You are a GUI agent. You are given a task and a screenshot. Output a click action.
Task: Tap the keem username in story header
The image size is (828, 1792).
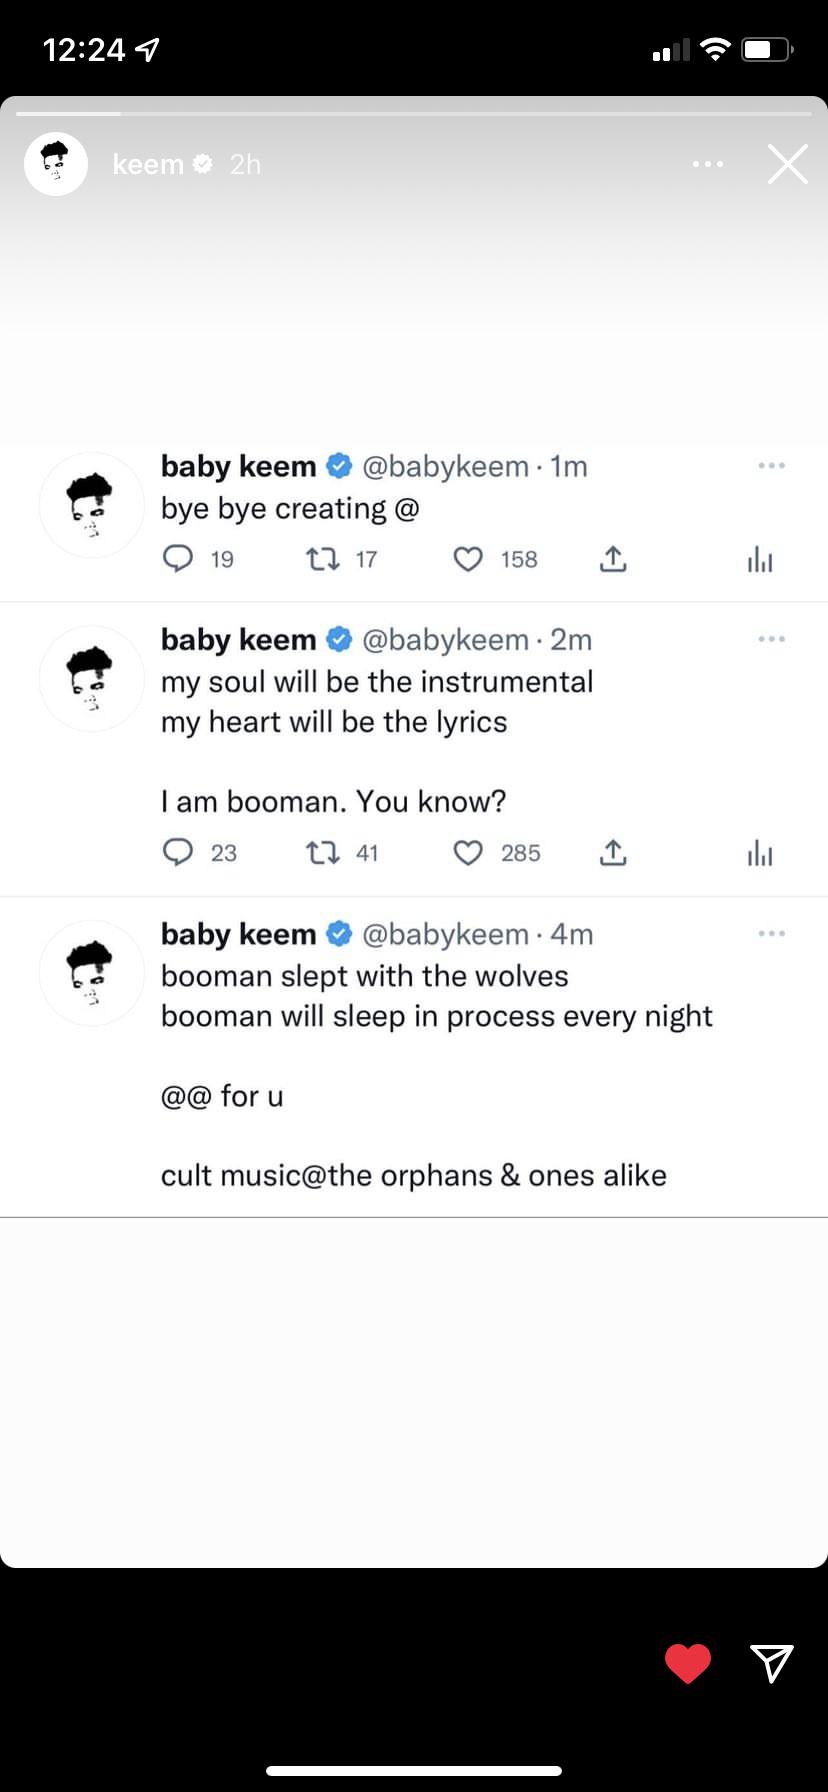click(148, 164)
